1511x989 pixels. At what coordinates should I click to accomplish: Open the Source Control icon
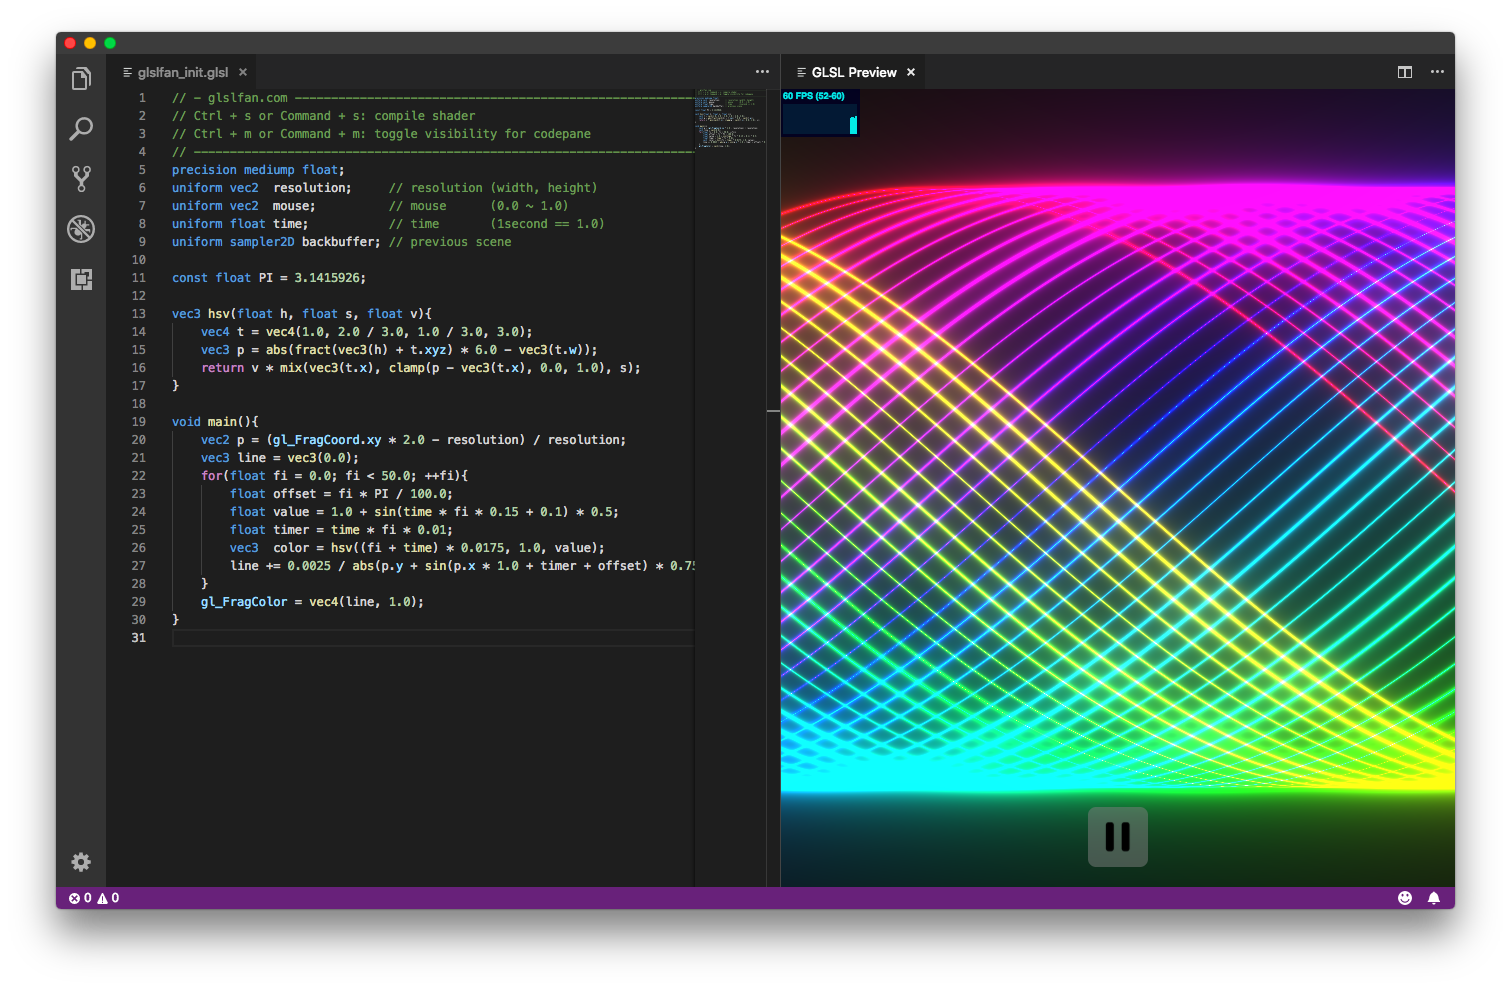tap(81, 179)
